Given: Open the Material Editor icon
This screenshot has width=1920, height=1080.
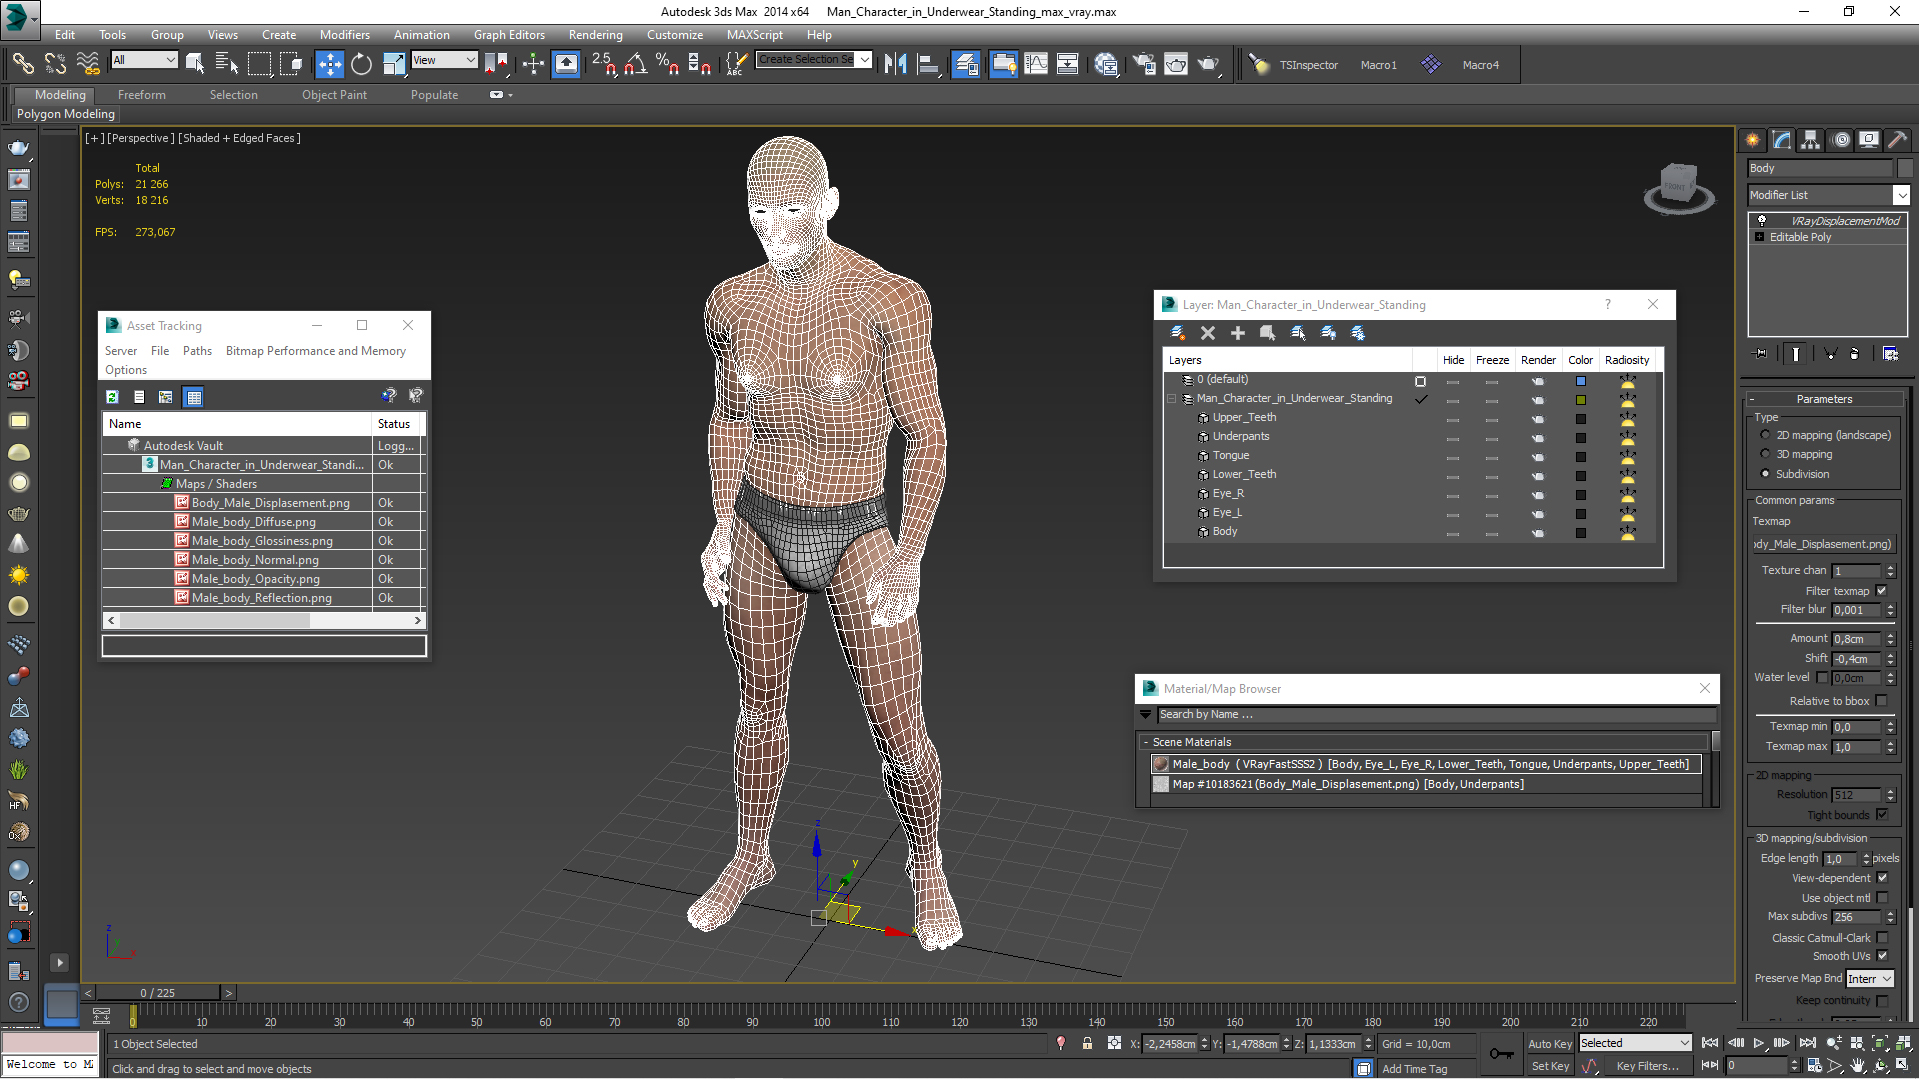Looking at the screenshot, I should point(1106,64).
